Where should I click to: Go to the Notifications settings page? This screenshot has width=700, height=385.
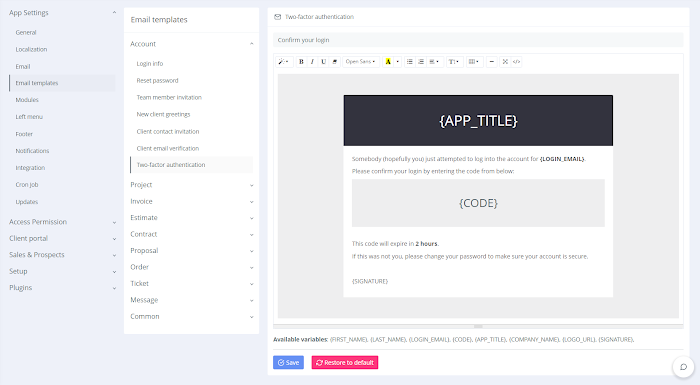click(x=32, y=151)
